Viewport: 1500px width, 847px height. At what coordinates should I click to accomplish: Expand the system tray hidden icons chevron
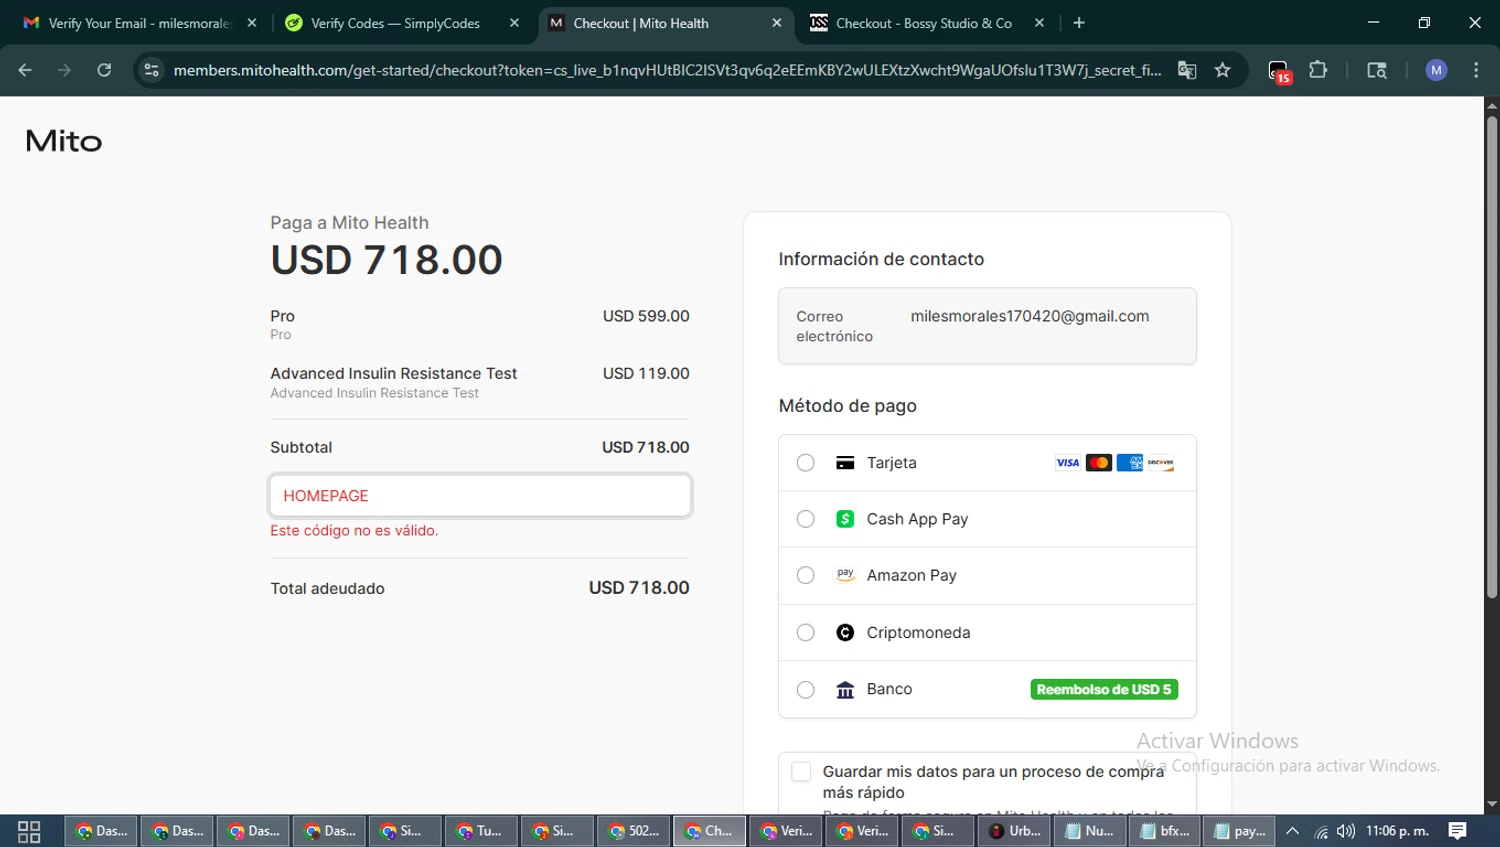(1293, 831)
